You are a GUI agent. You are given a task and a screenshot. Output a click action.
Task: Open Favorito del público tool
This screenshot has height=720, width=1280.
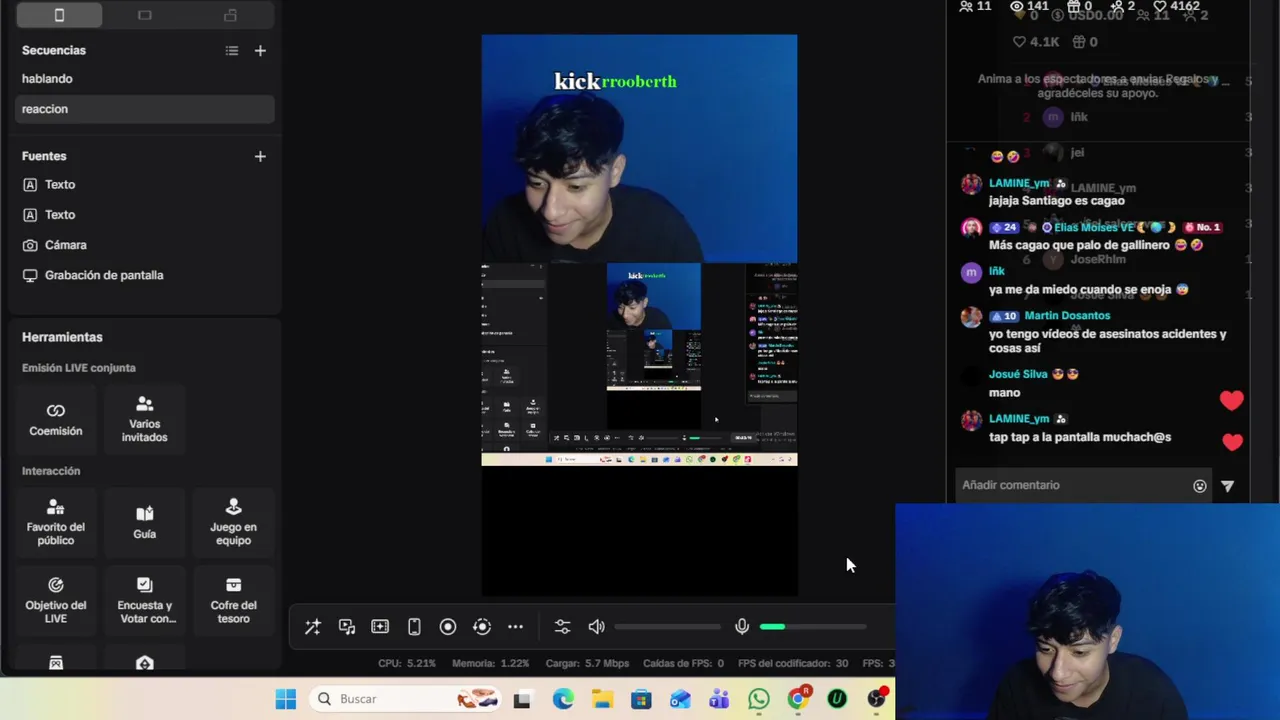click(x=56, y=523)
